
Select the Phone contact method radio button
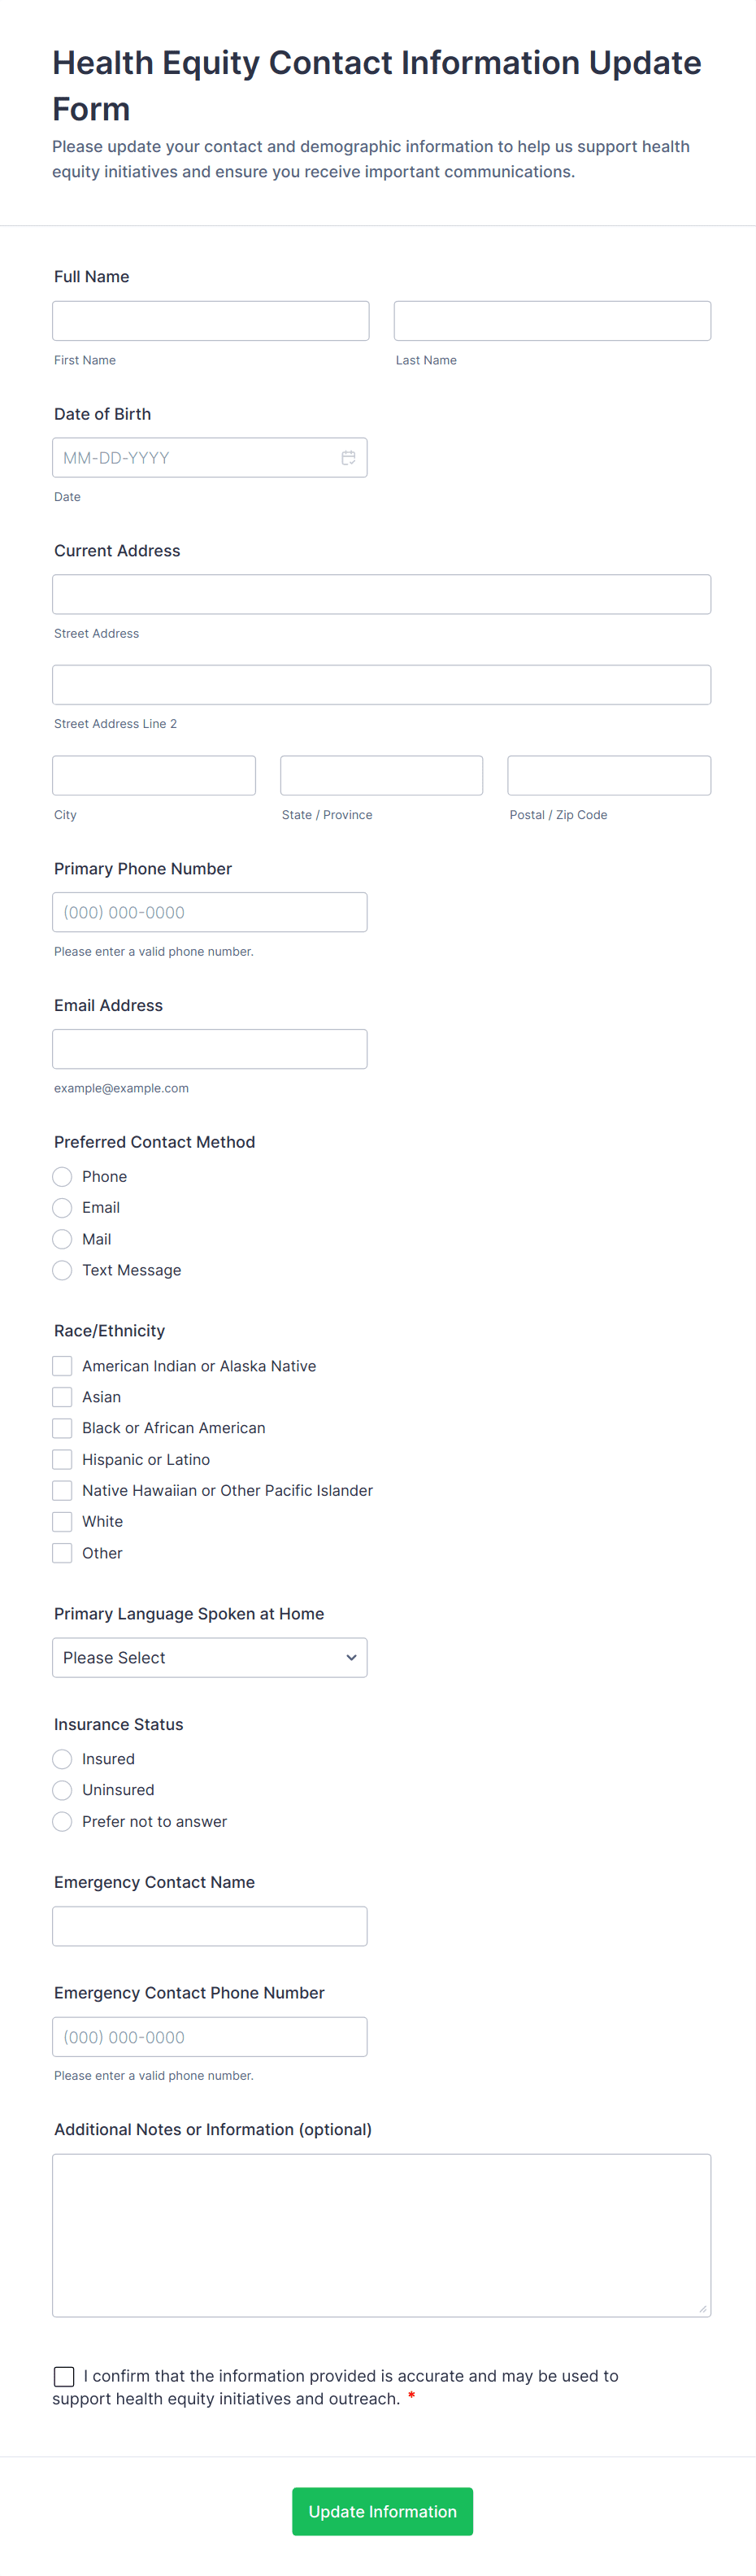click(62, 1176)
